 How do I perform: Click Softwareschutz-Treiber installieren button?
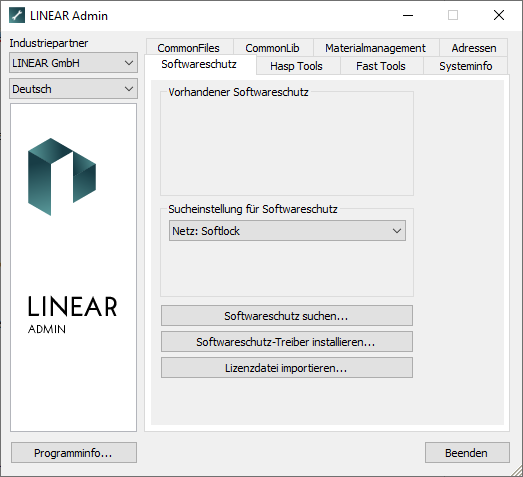(287, 342)
